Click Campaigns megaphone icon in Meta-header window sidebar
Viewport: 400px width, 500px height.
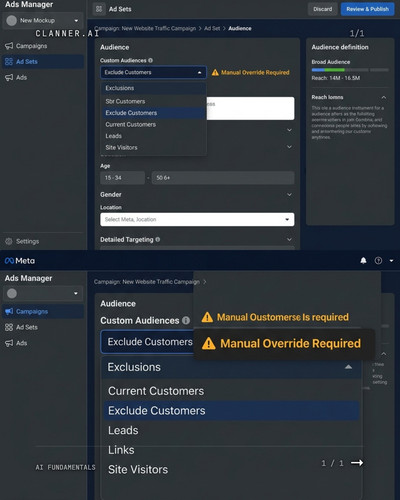[x=9, y=311]
